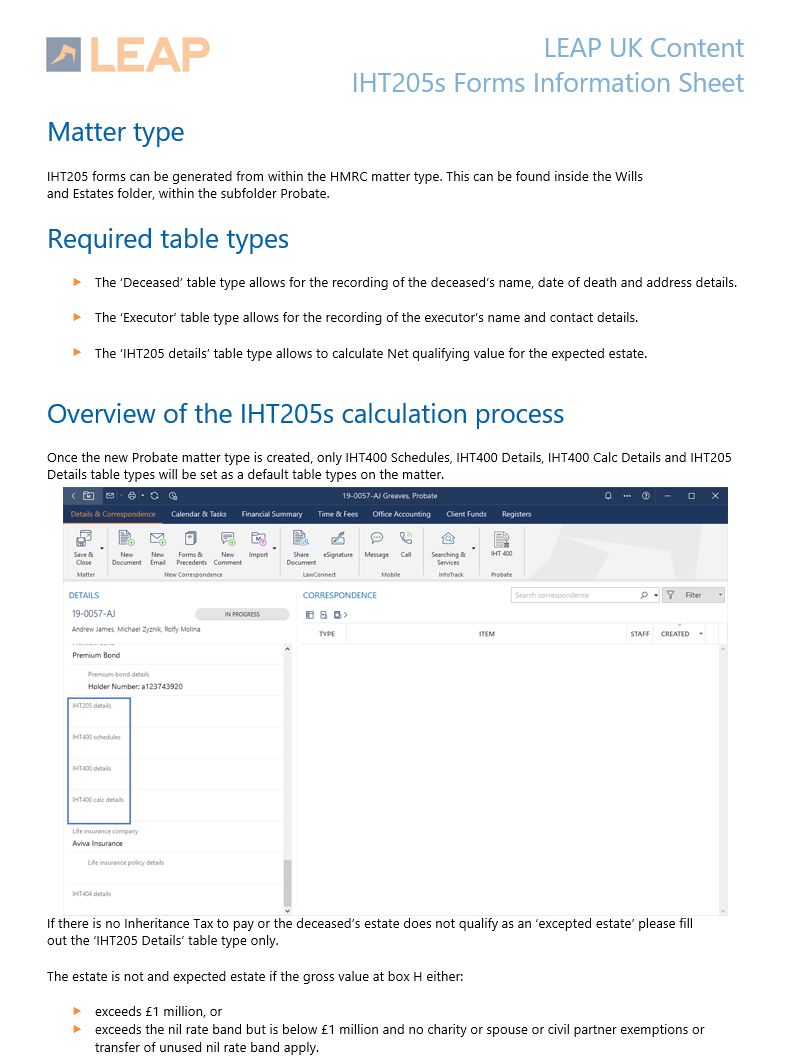Send a Message from the ribbon
Screen dimensions: 791x1061
tap(376, 541)
